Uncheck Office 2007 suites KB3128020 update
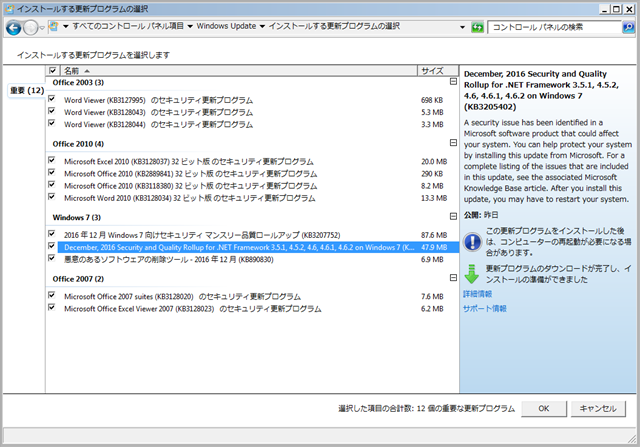Screen dimensions: 640x447 (x=52, y=295)
